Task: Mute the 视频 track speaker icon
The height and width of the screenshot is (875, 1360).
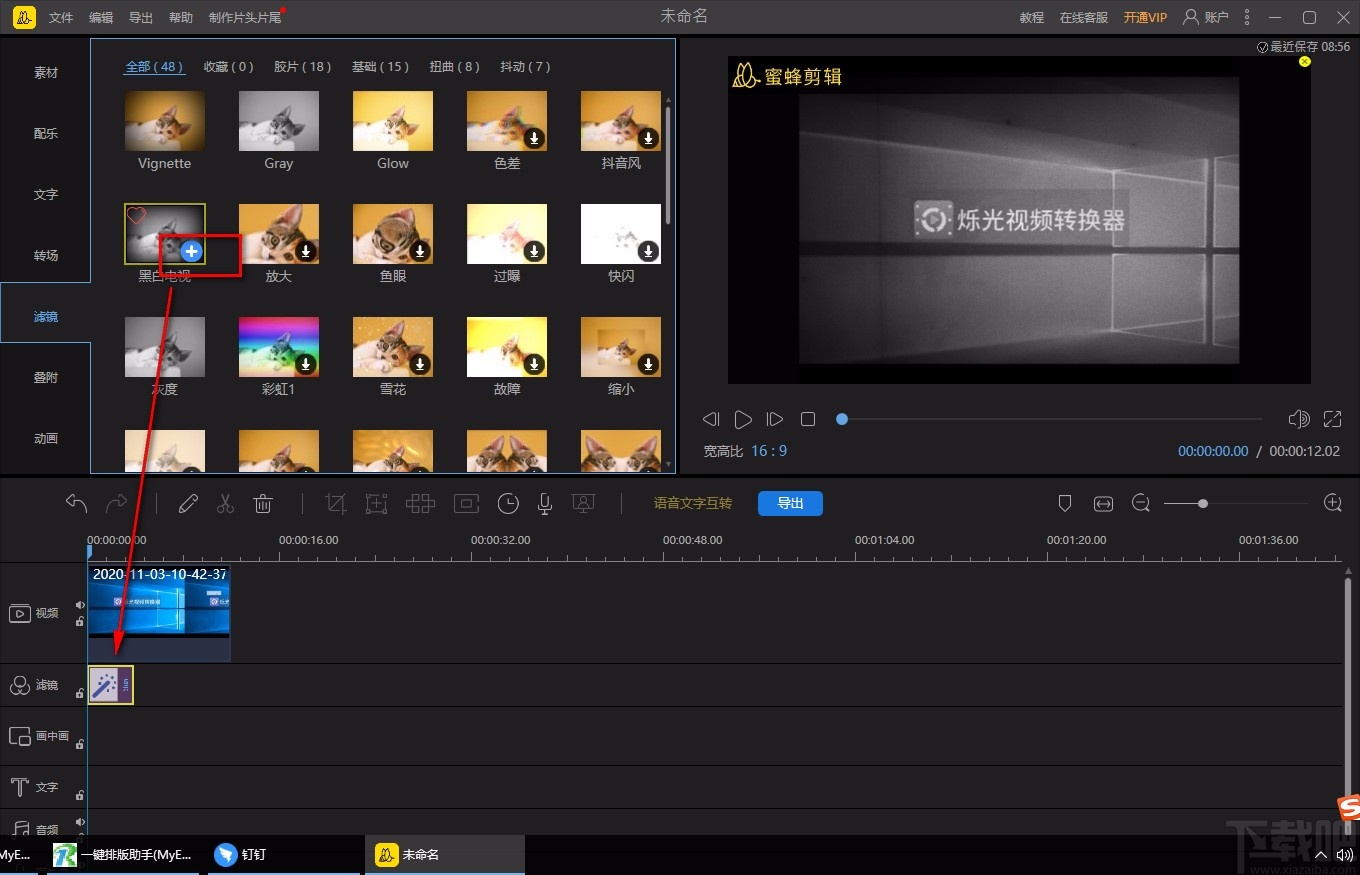Action: pyautogui.click(x=80, y=605)
